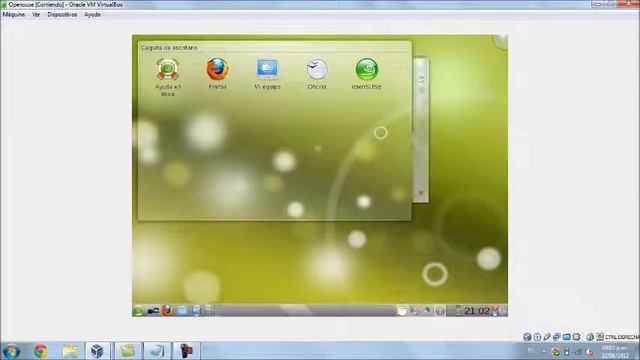Click VirtualBox mouse integration indicator

pyautogui.click(x=590, y=337)
